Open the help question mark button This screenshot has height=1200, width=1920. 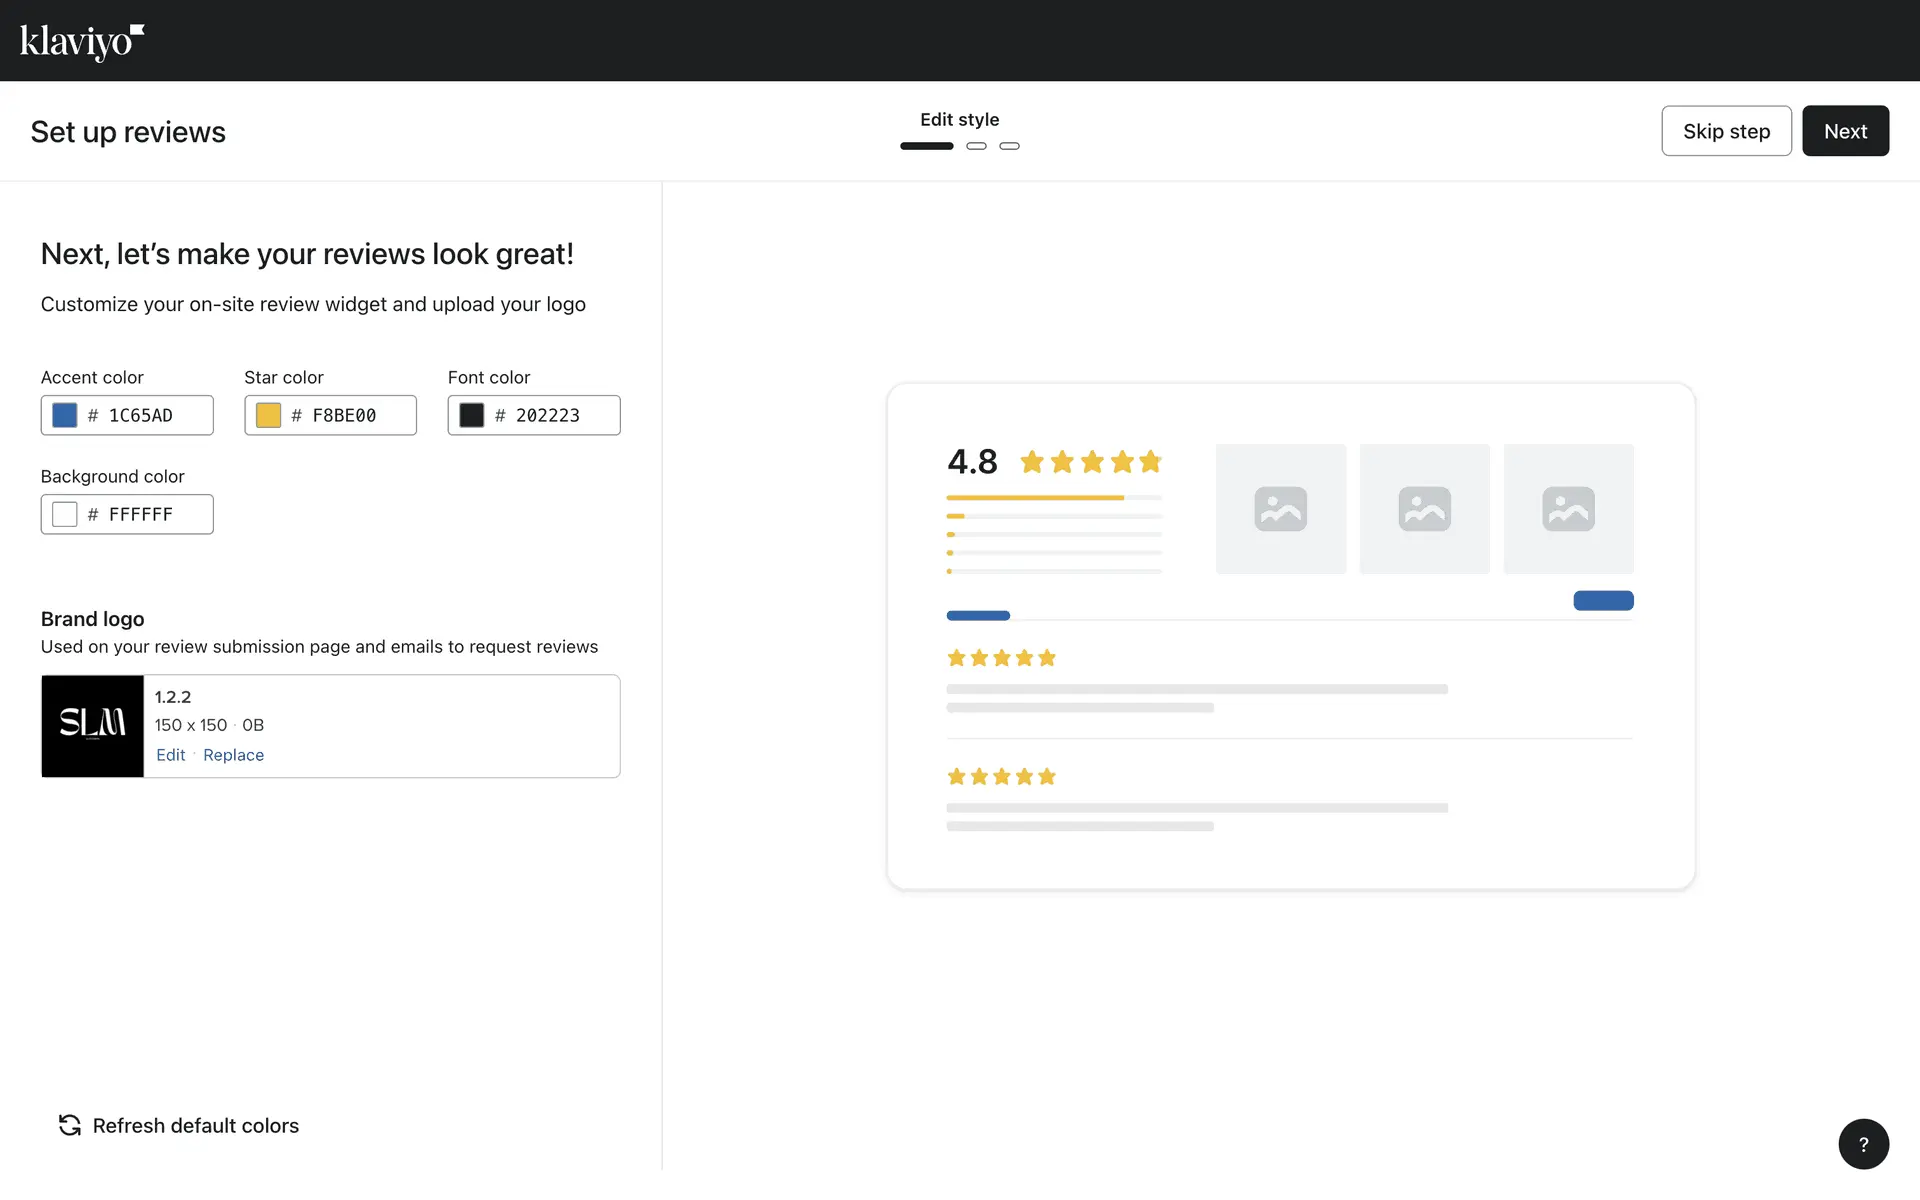click(x=1863, y=1144)
